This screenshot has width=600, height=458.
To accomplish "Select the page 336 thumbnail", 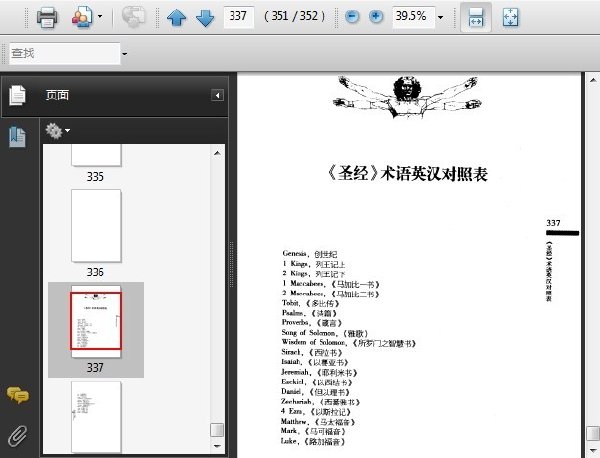I will click(x=96, y=226).
